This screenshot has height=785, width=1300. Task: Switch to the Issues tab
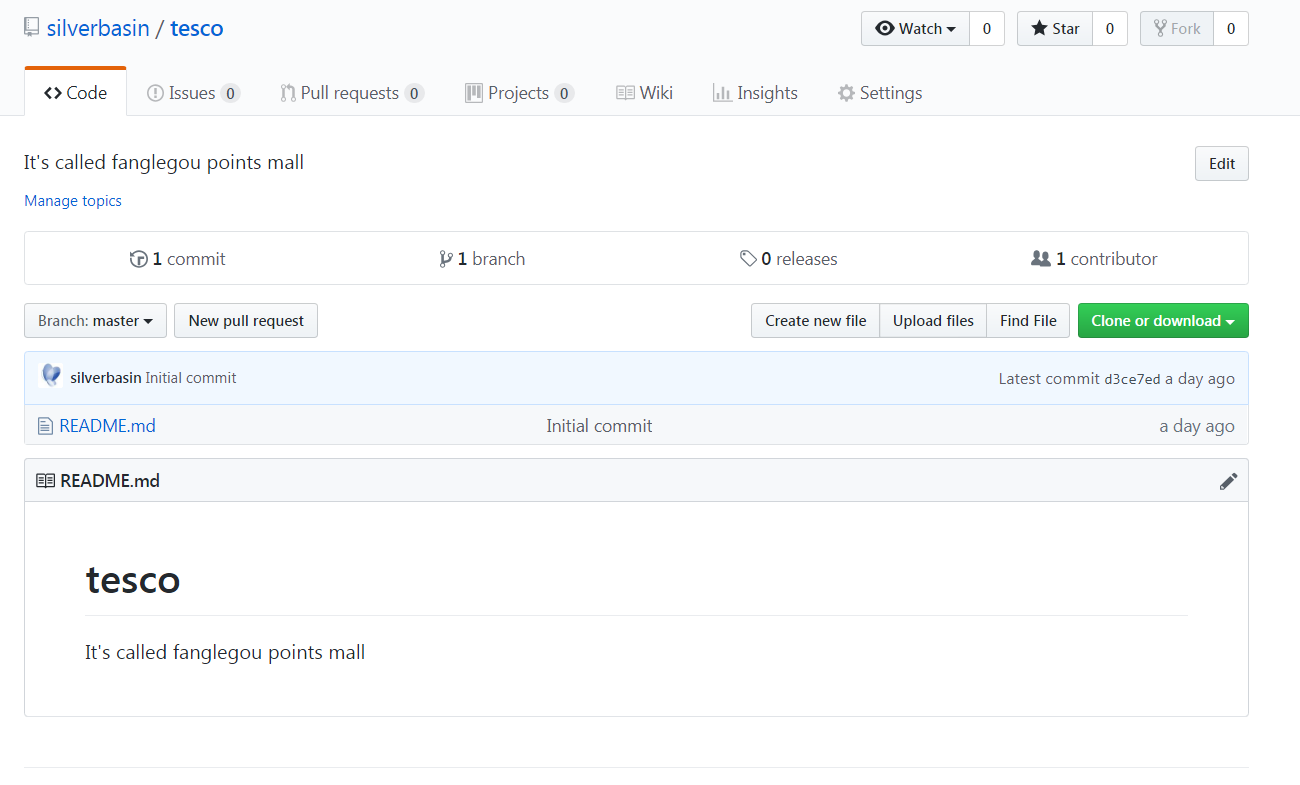tap(193, 93)
